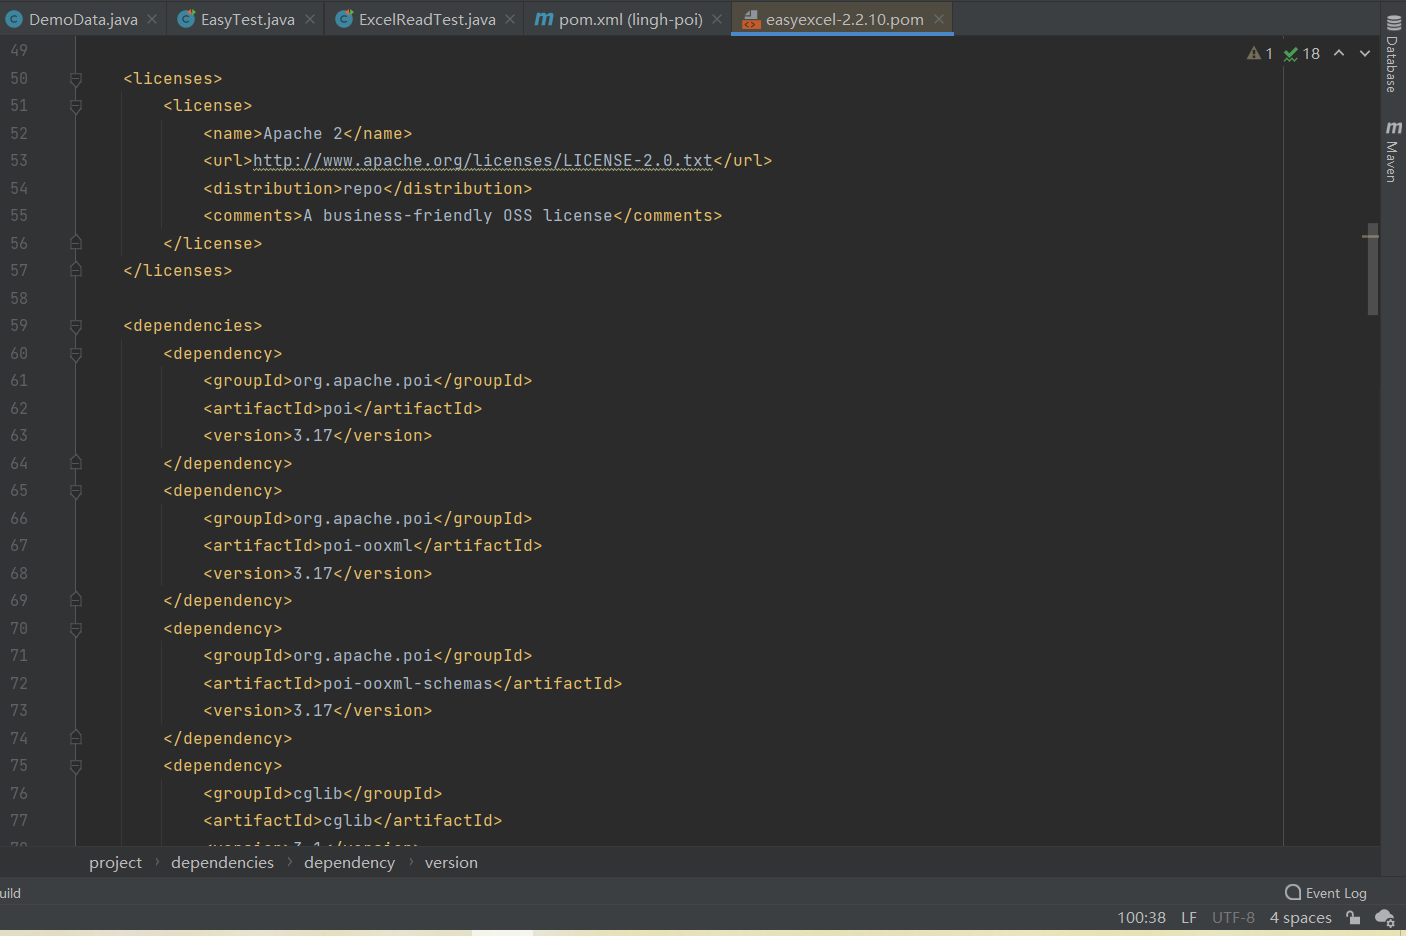Collapse the licenses block at line 50
Viewport: 1406px width, 936px height.
pyautogui.click(x=75, y=79)
